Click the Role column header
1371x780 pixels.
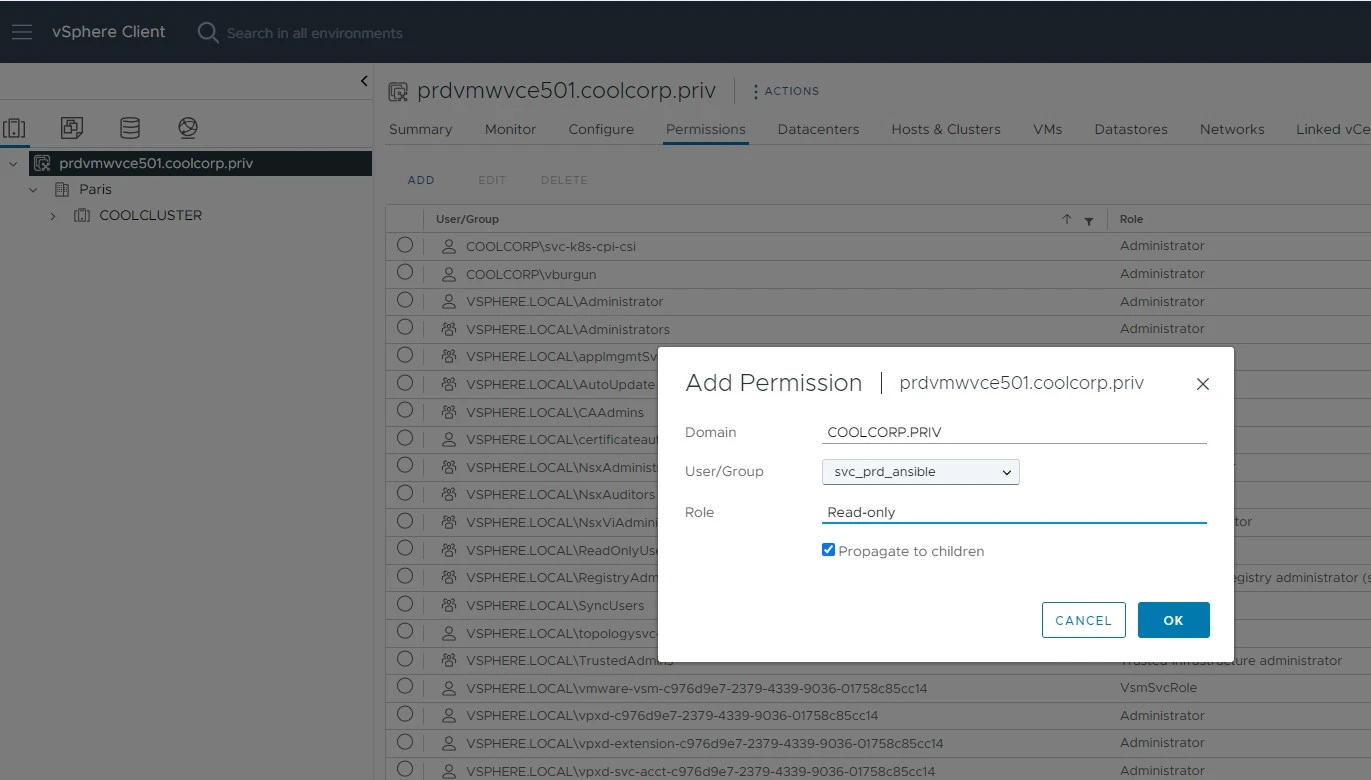[1132, 219]
